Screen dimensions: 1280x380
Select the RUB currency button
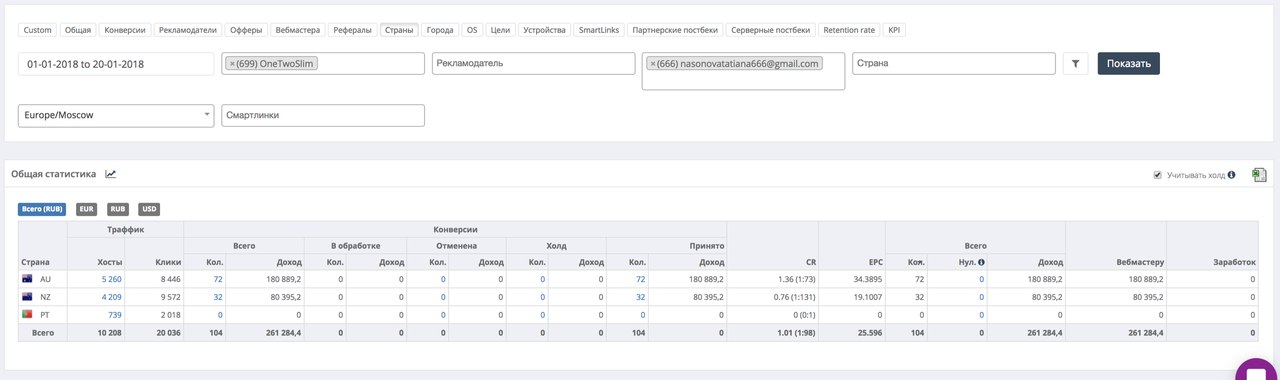point(117,209)
